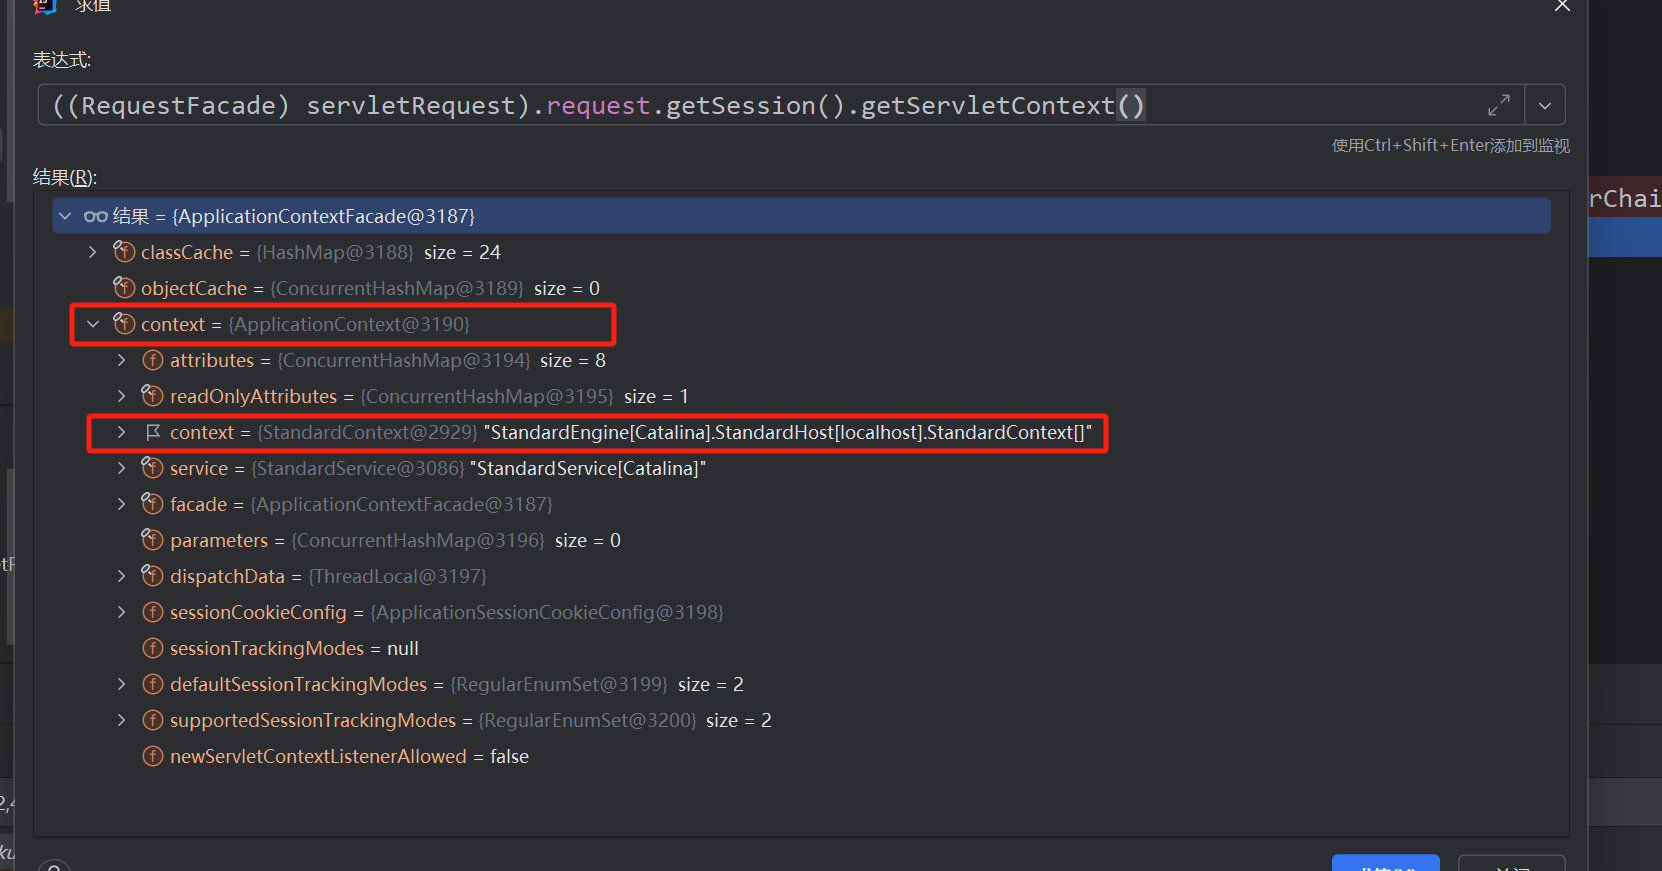Click the field icon beside classCache
This screenshot has height=871, width=1662.
click(124, 251)
